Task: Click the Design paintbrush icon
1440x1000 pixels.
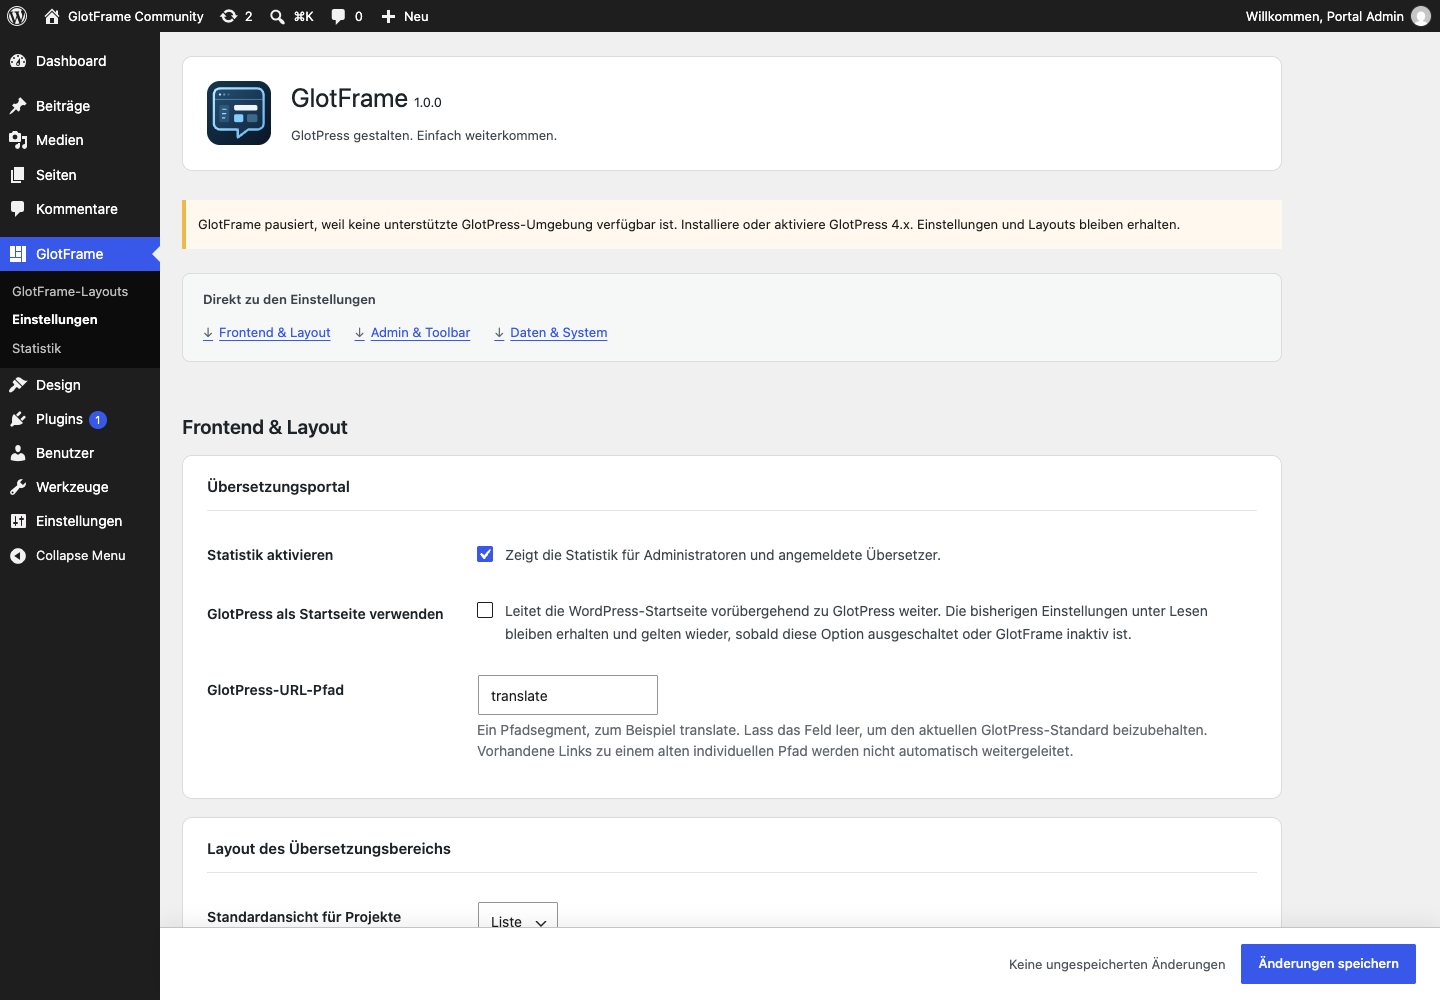Action: tap(18, 385)
